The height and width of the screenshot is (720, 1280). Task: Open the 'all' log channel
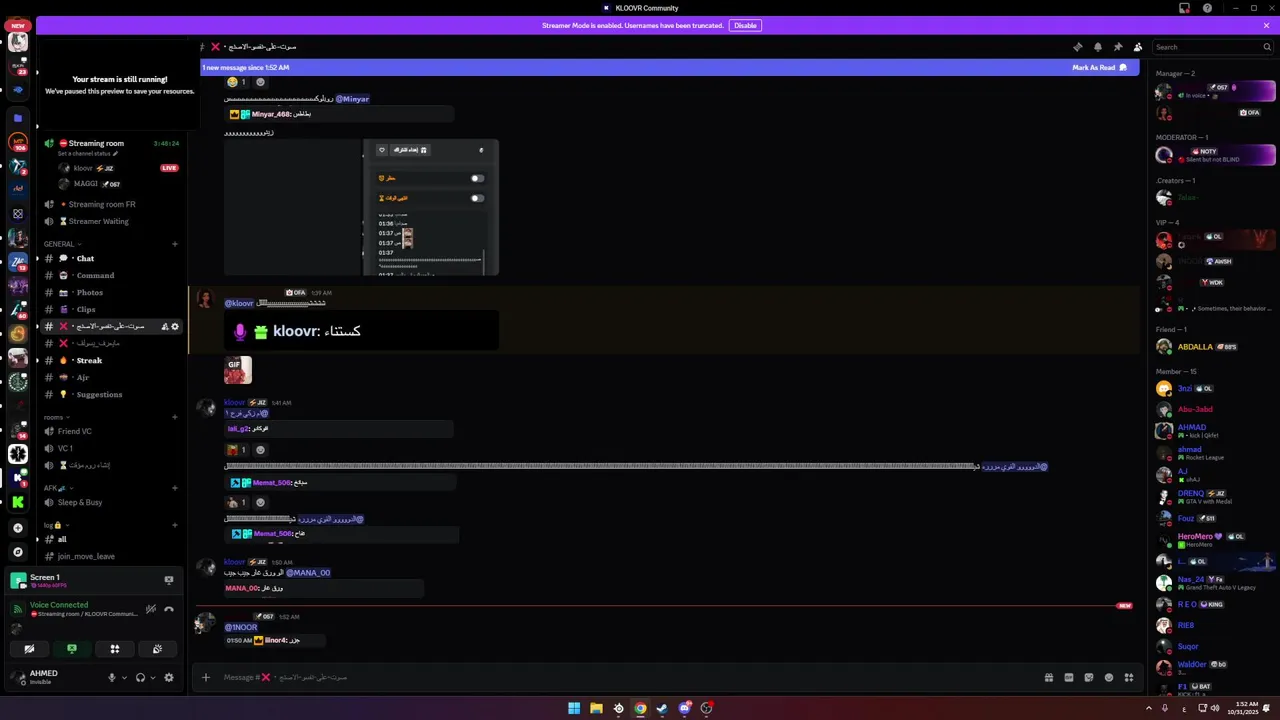(x=111, y=539)
